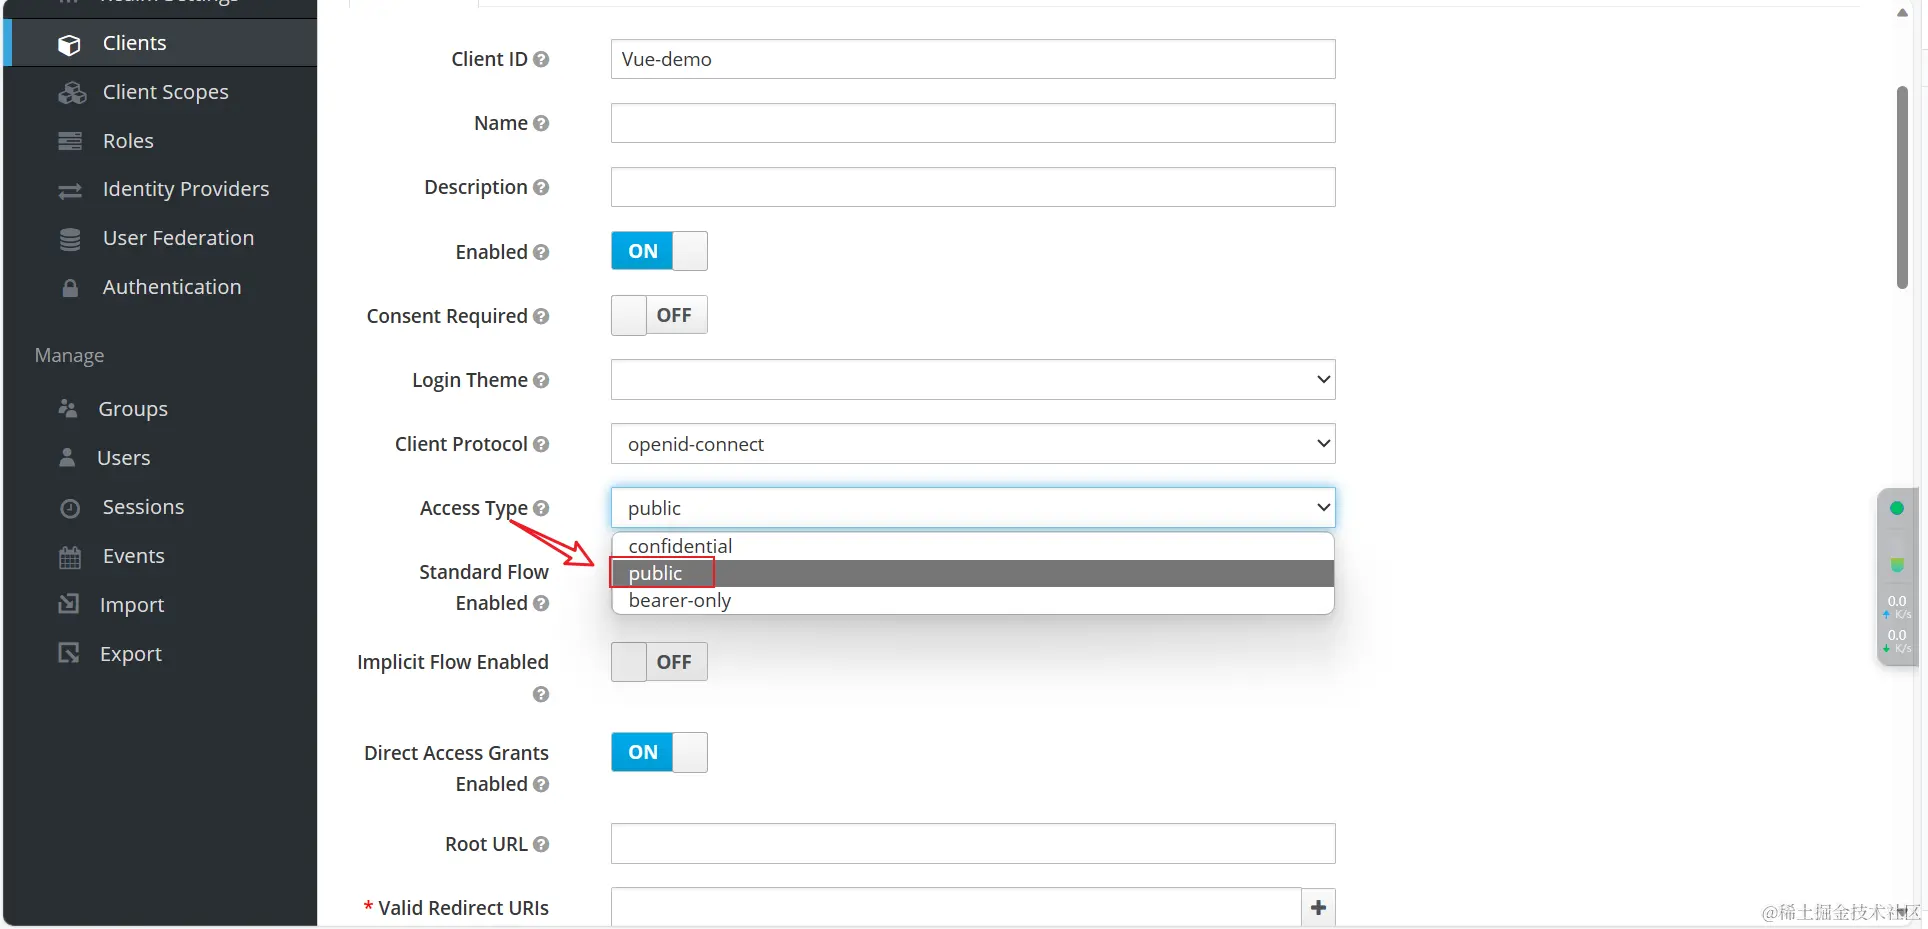1928x929 pixels.
Task: Click the scrollbar up arrow
Action: tap(1902, 13)
